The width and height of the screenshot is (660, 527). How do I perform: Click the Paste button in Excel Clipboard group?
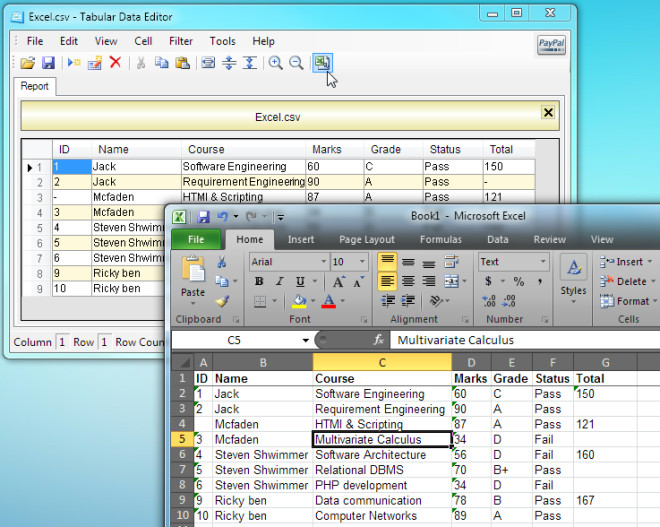coord(193,280)
